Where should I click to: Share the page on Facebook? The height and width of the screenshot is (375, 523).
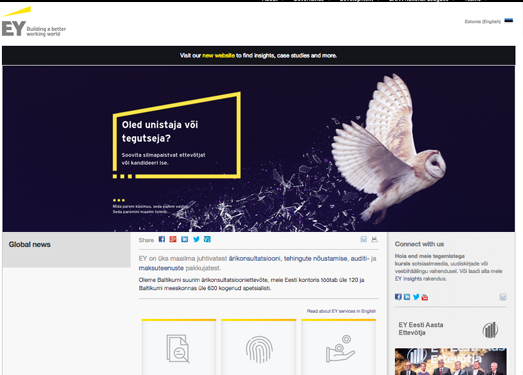[162, 239]
